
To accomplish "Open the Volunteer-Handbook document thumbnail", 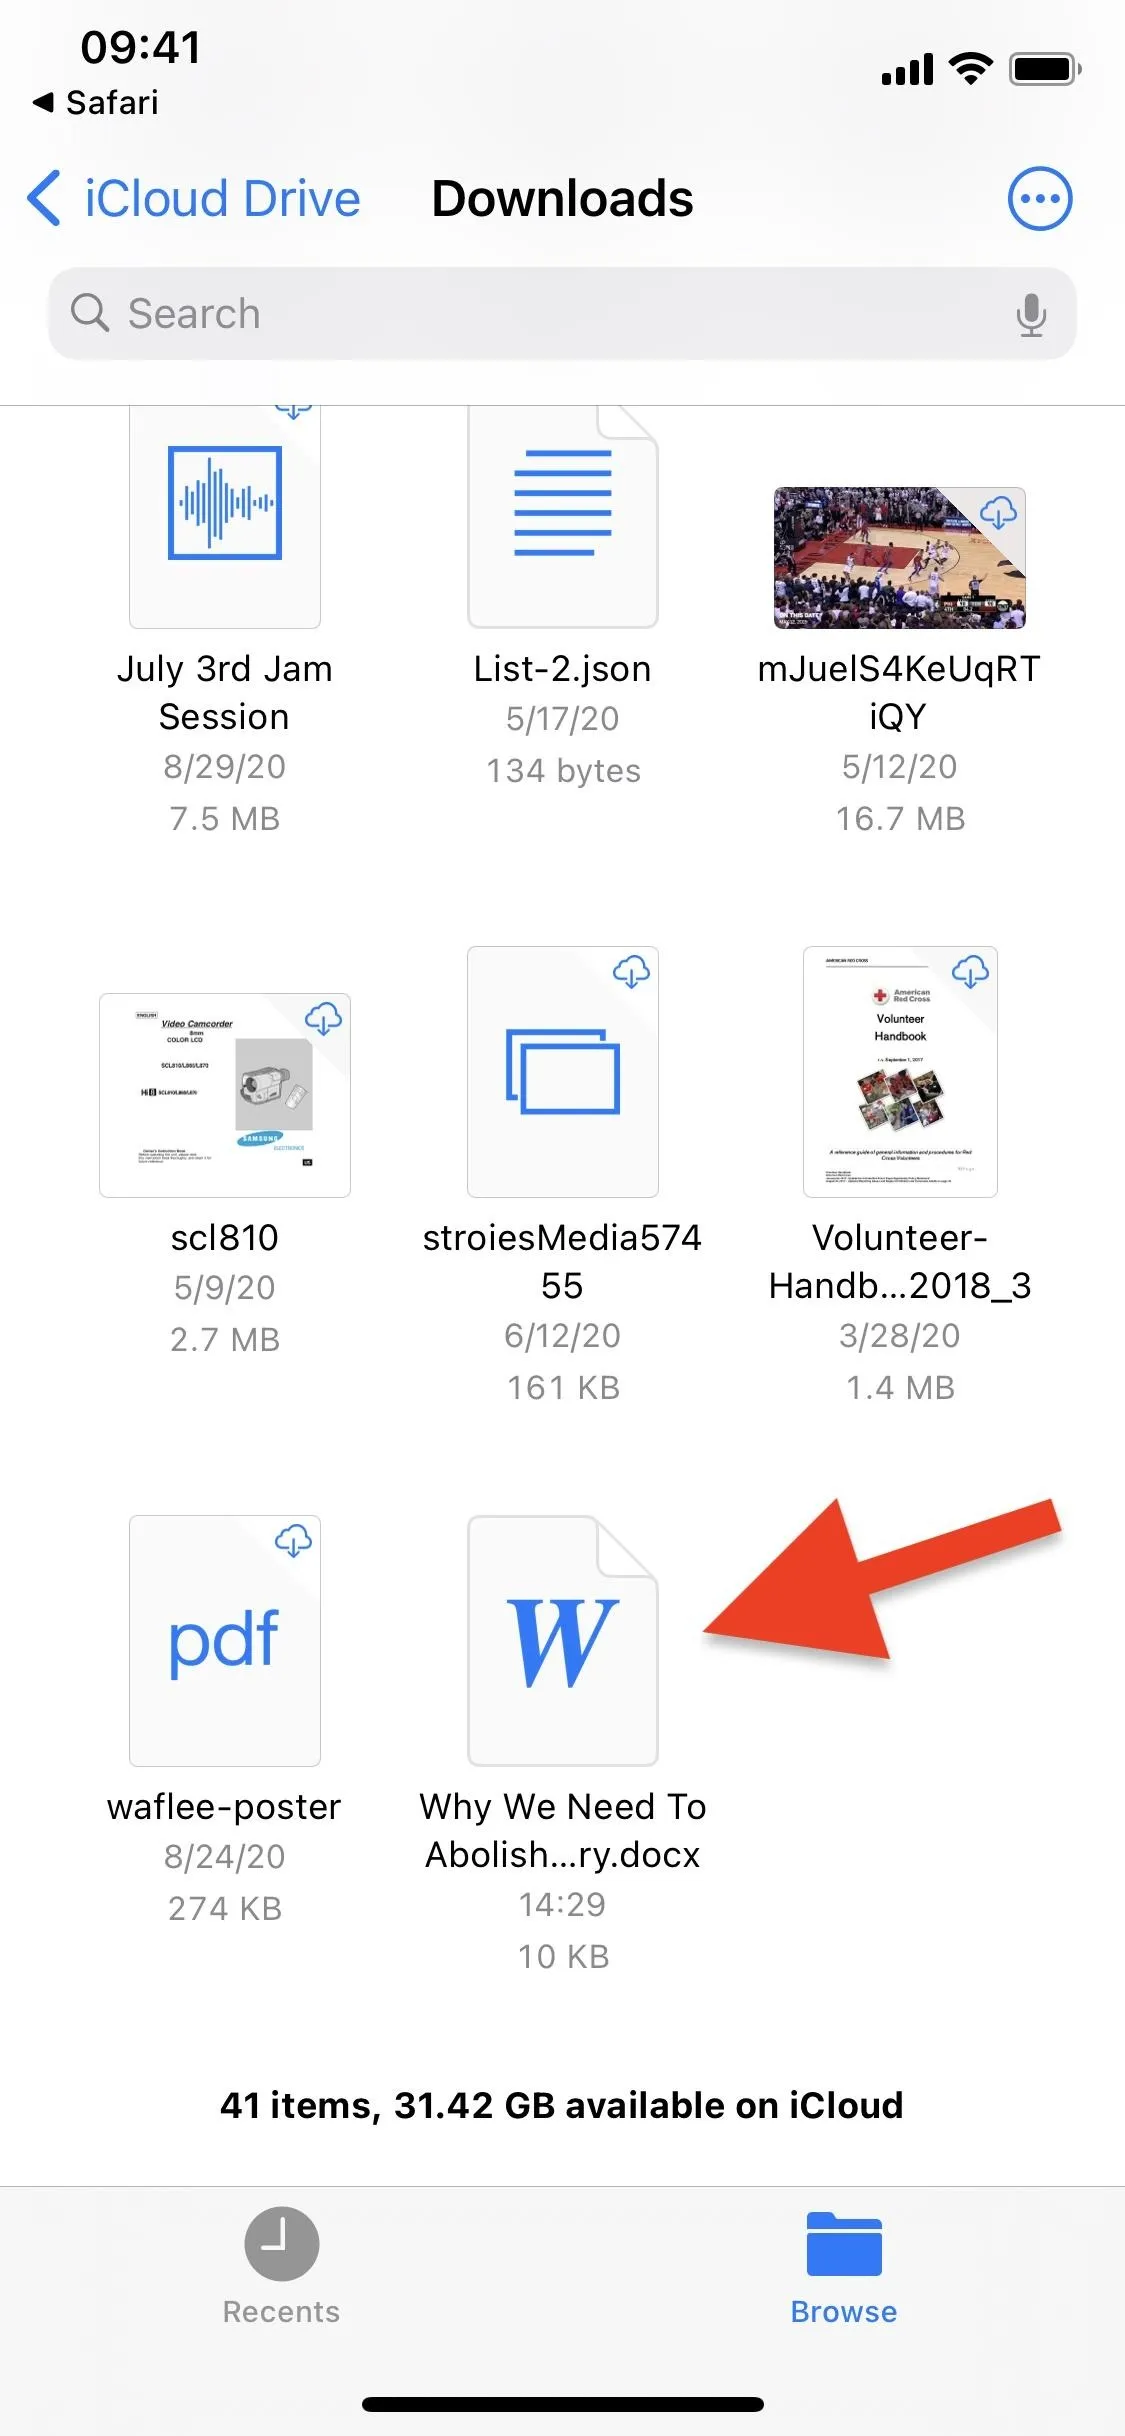I will point(900,1072).
